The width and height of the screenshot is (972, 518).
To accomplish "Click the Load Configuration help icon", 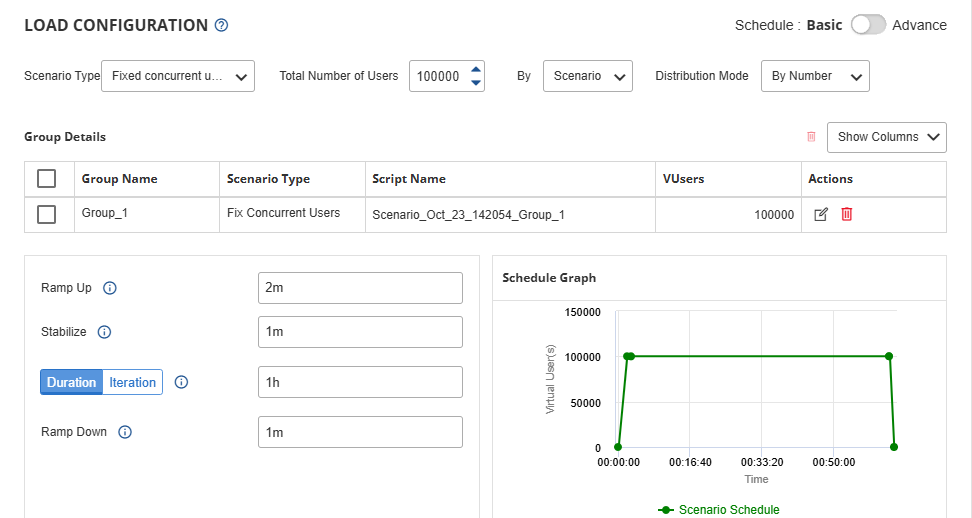I will 222,26.
